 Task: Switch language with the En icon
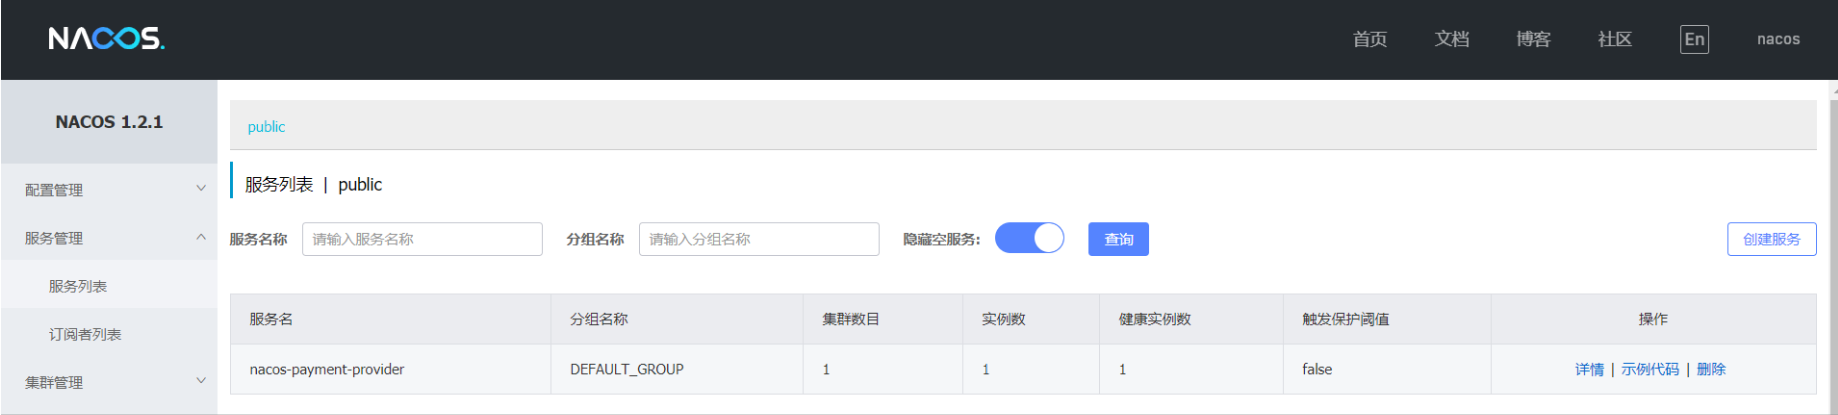1693,39
